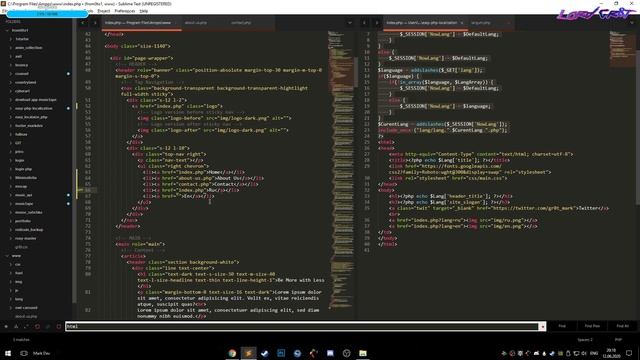Viewport: 640px width, 360px height.
Task: Open left pane tab list dropdown
Action: [x=350, y=23]
